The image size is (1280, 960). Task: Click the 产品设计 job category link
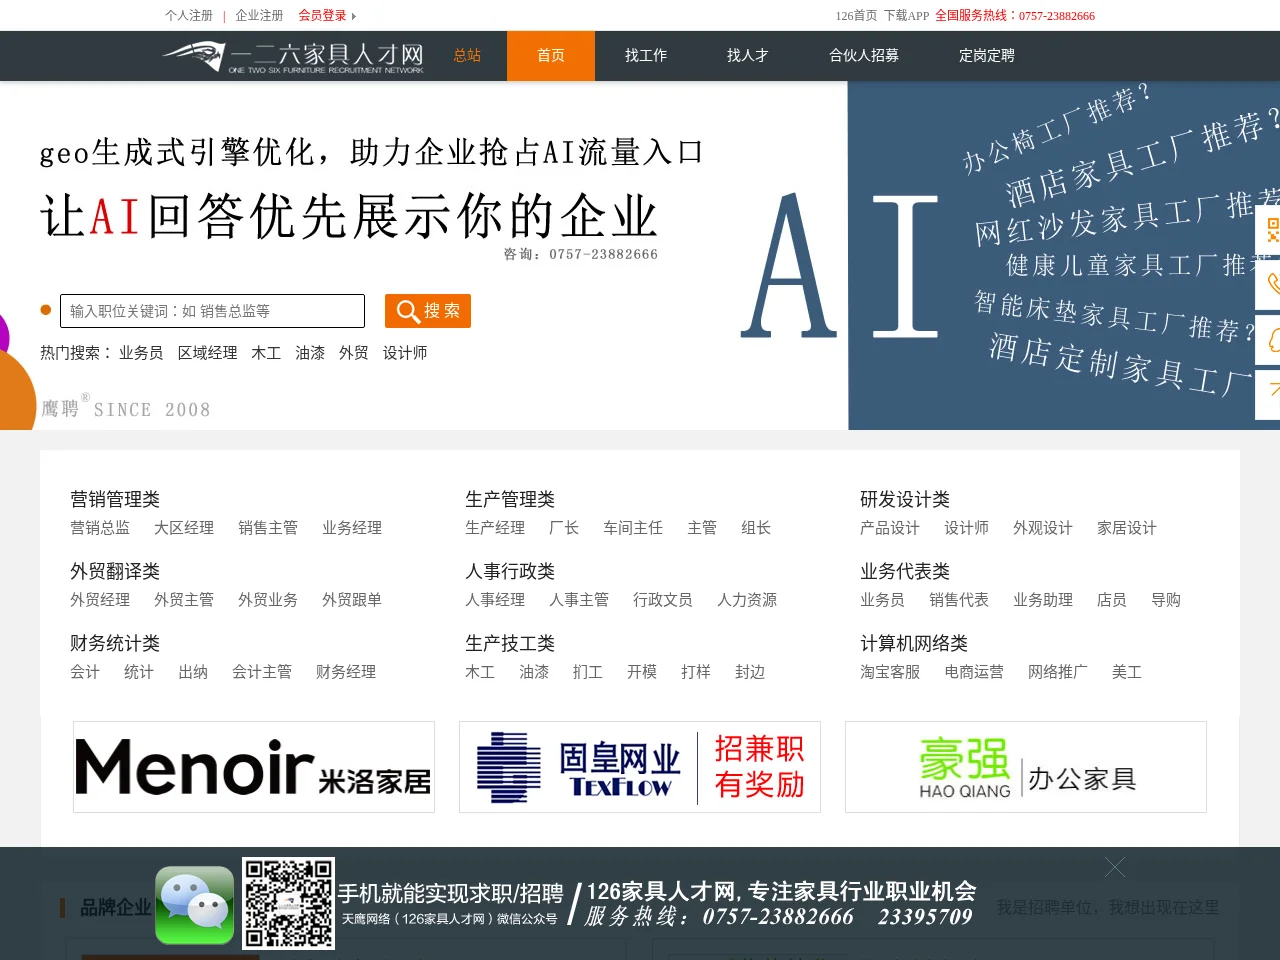pos(890,528)
